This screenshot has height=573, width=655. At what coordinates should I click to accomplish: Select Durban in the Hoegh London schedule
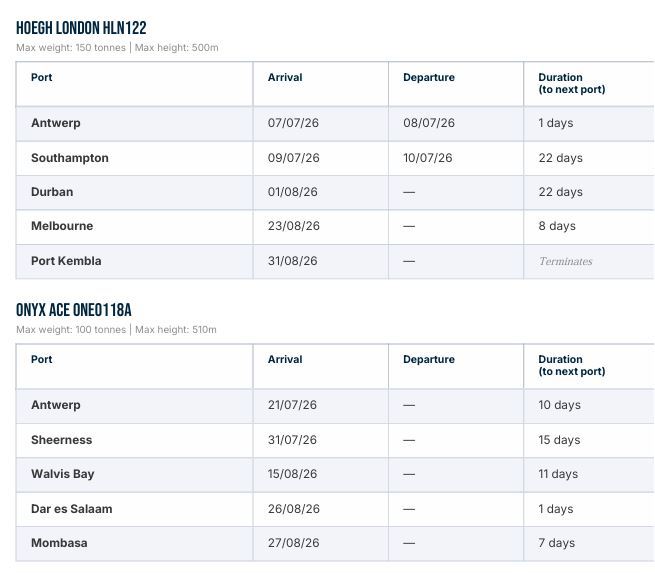point(52,192)
